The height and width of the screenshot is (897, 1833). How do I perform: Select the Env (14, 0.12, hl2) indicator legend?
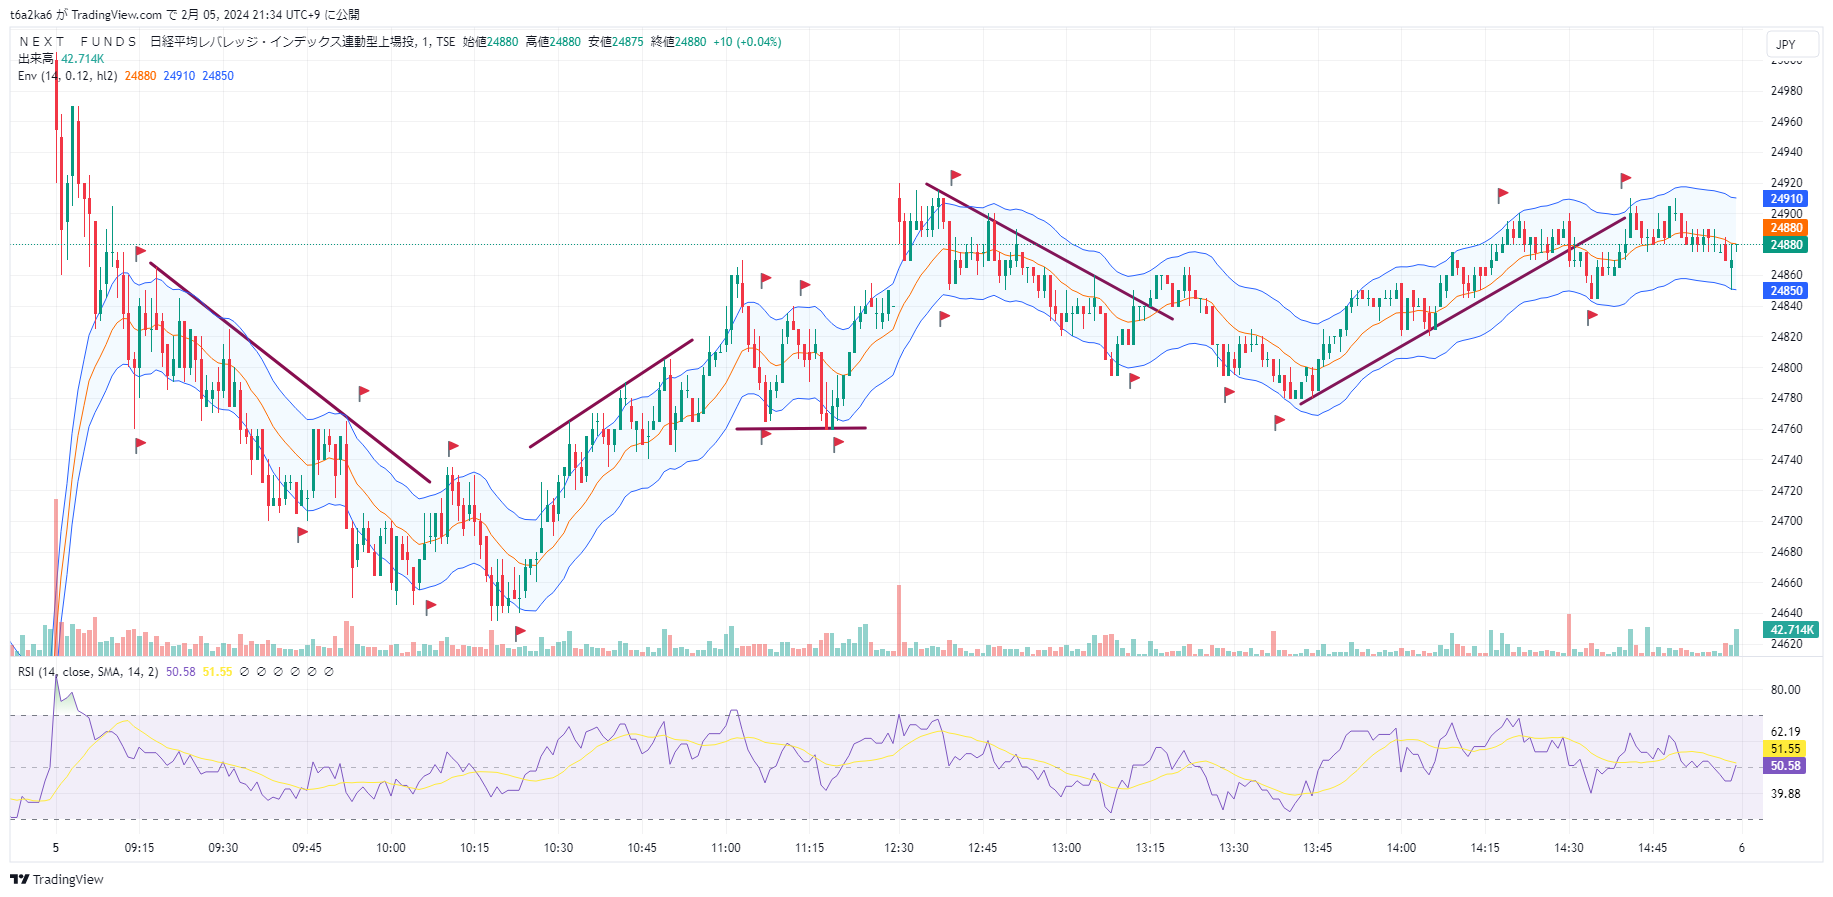67,76
